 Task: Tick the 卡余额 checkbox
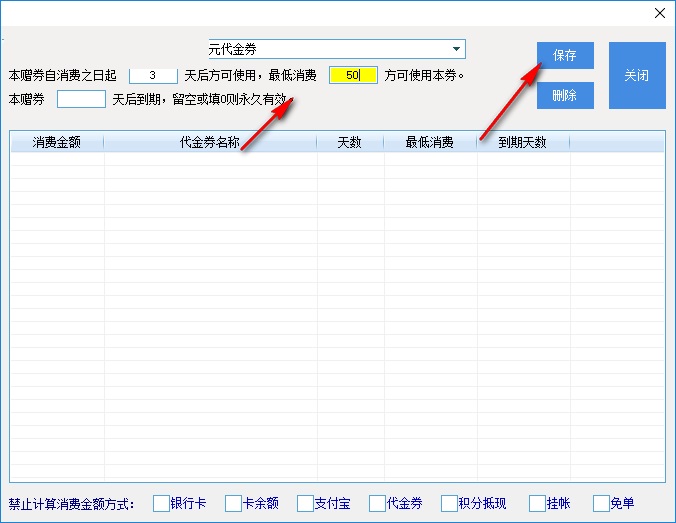click(233, 503)
